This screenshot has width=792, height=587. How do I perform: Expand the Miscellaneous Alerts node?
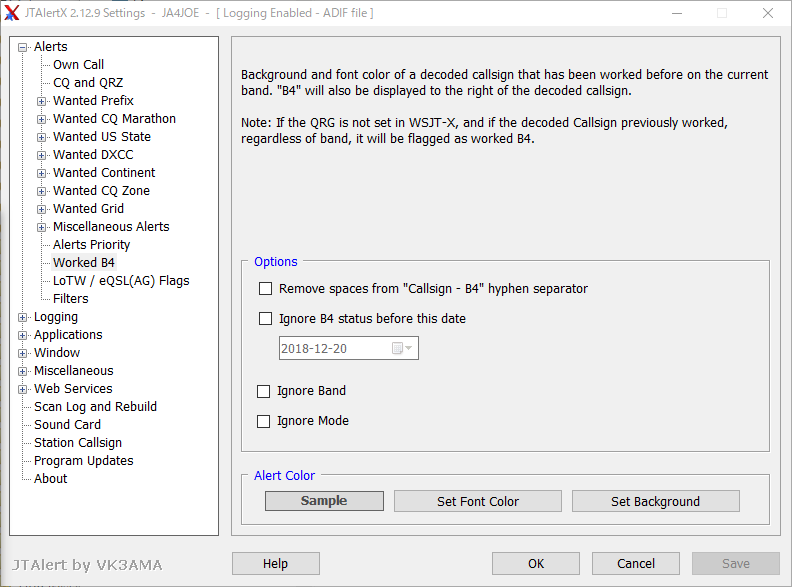point(41,227)
